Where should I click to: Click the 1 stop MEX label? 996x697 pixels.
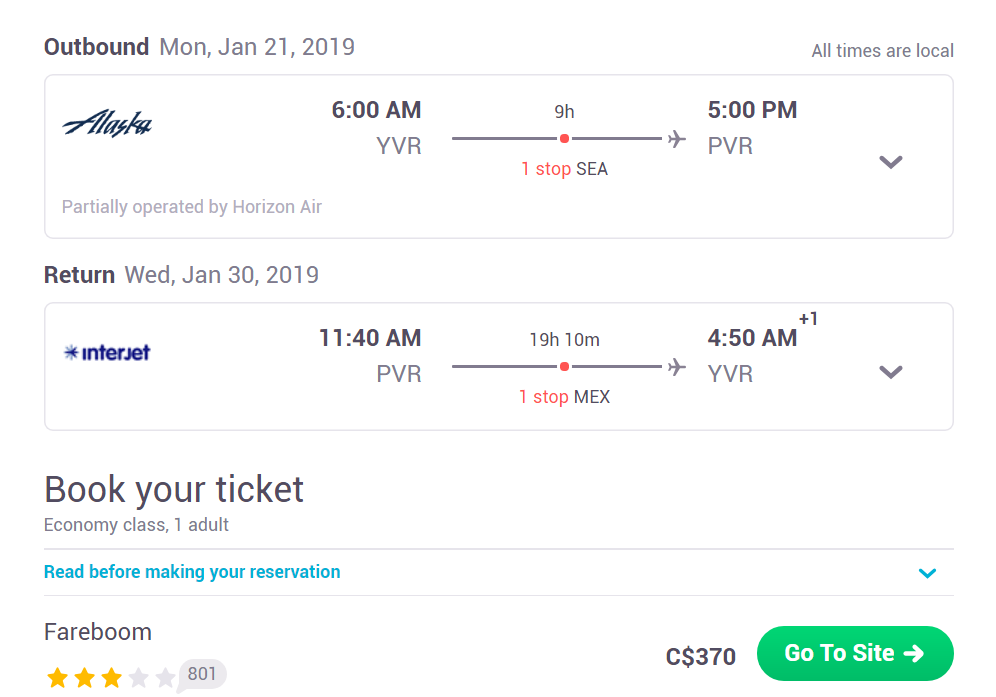[564, 397]
